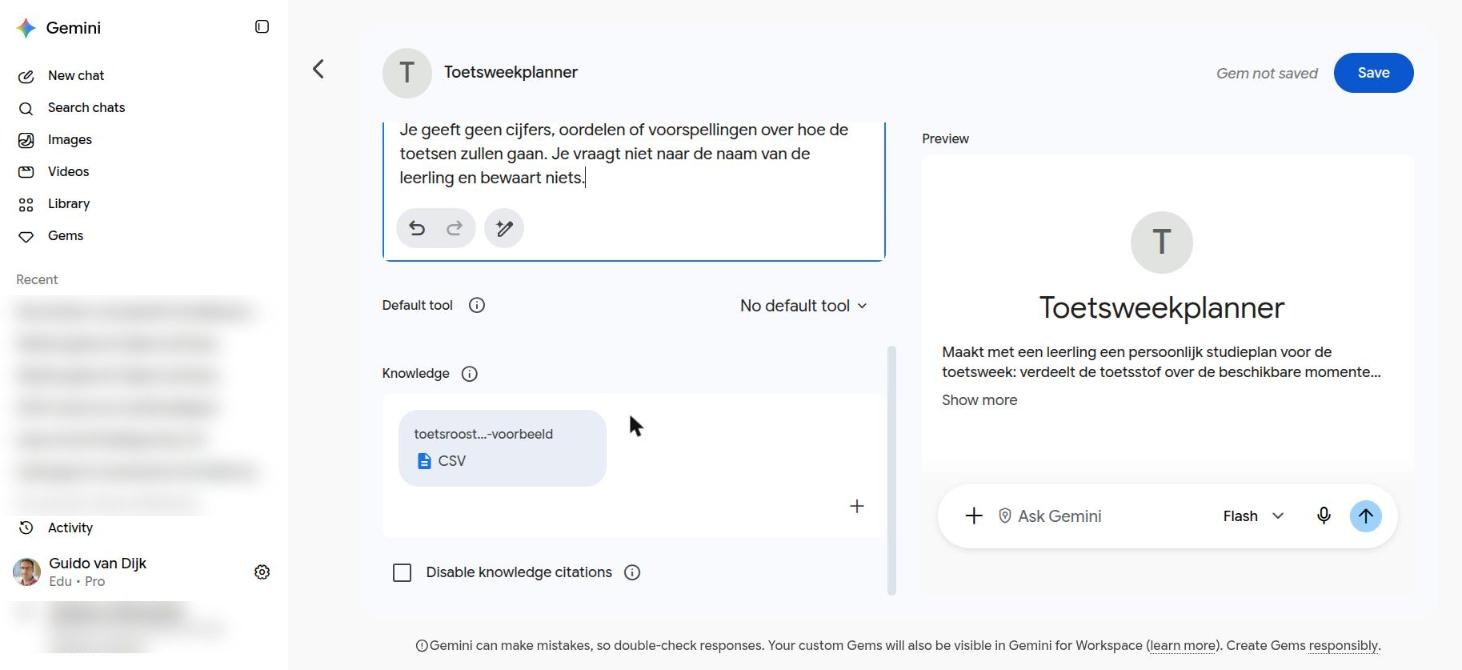
Task: Show info about knowledge citations
Action: click(632, 572)
